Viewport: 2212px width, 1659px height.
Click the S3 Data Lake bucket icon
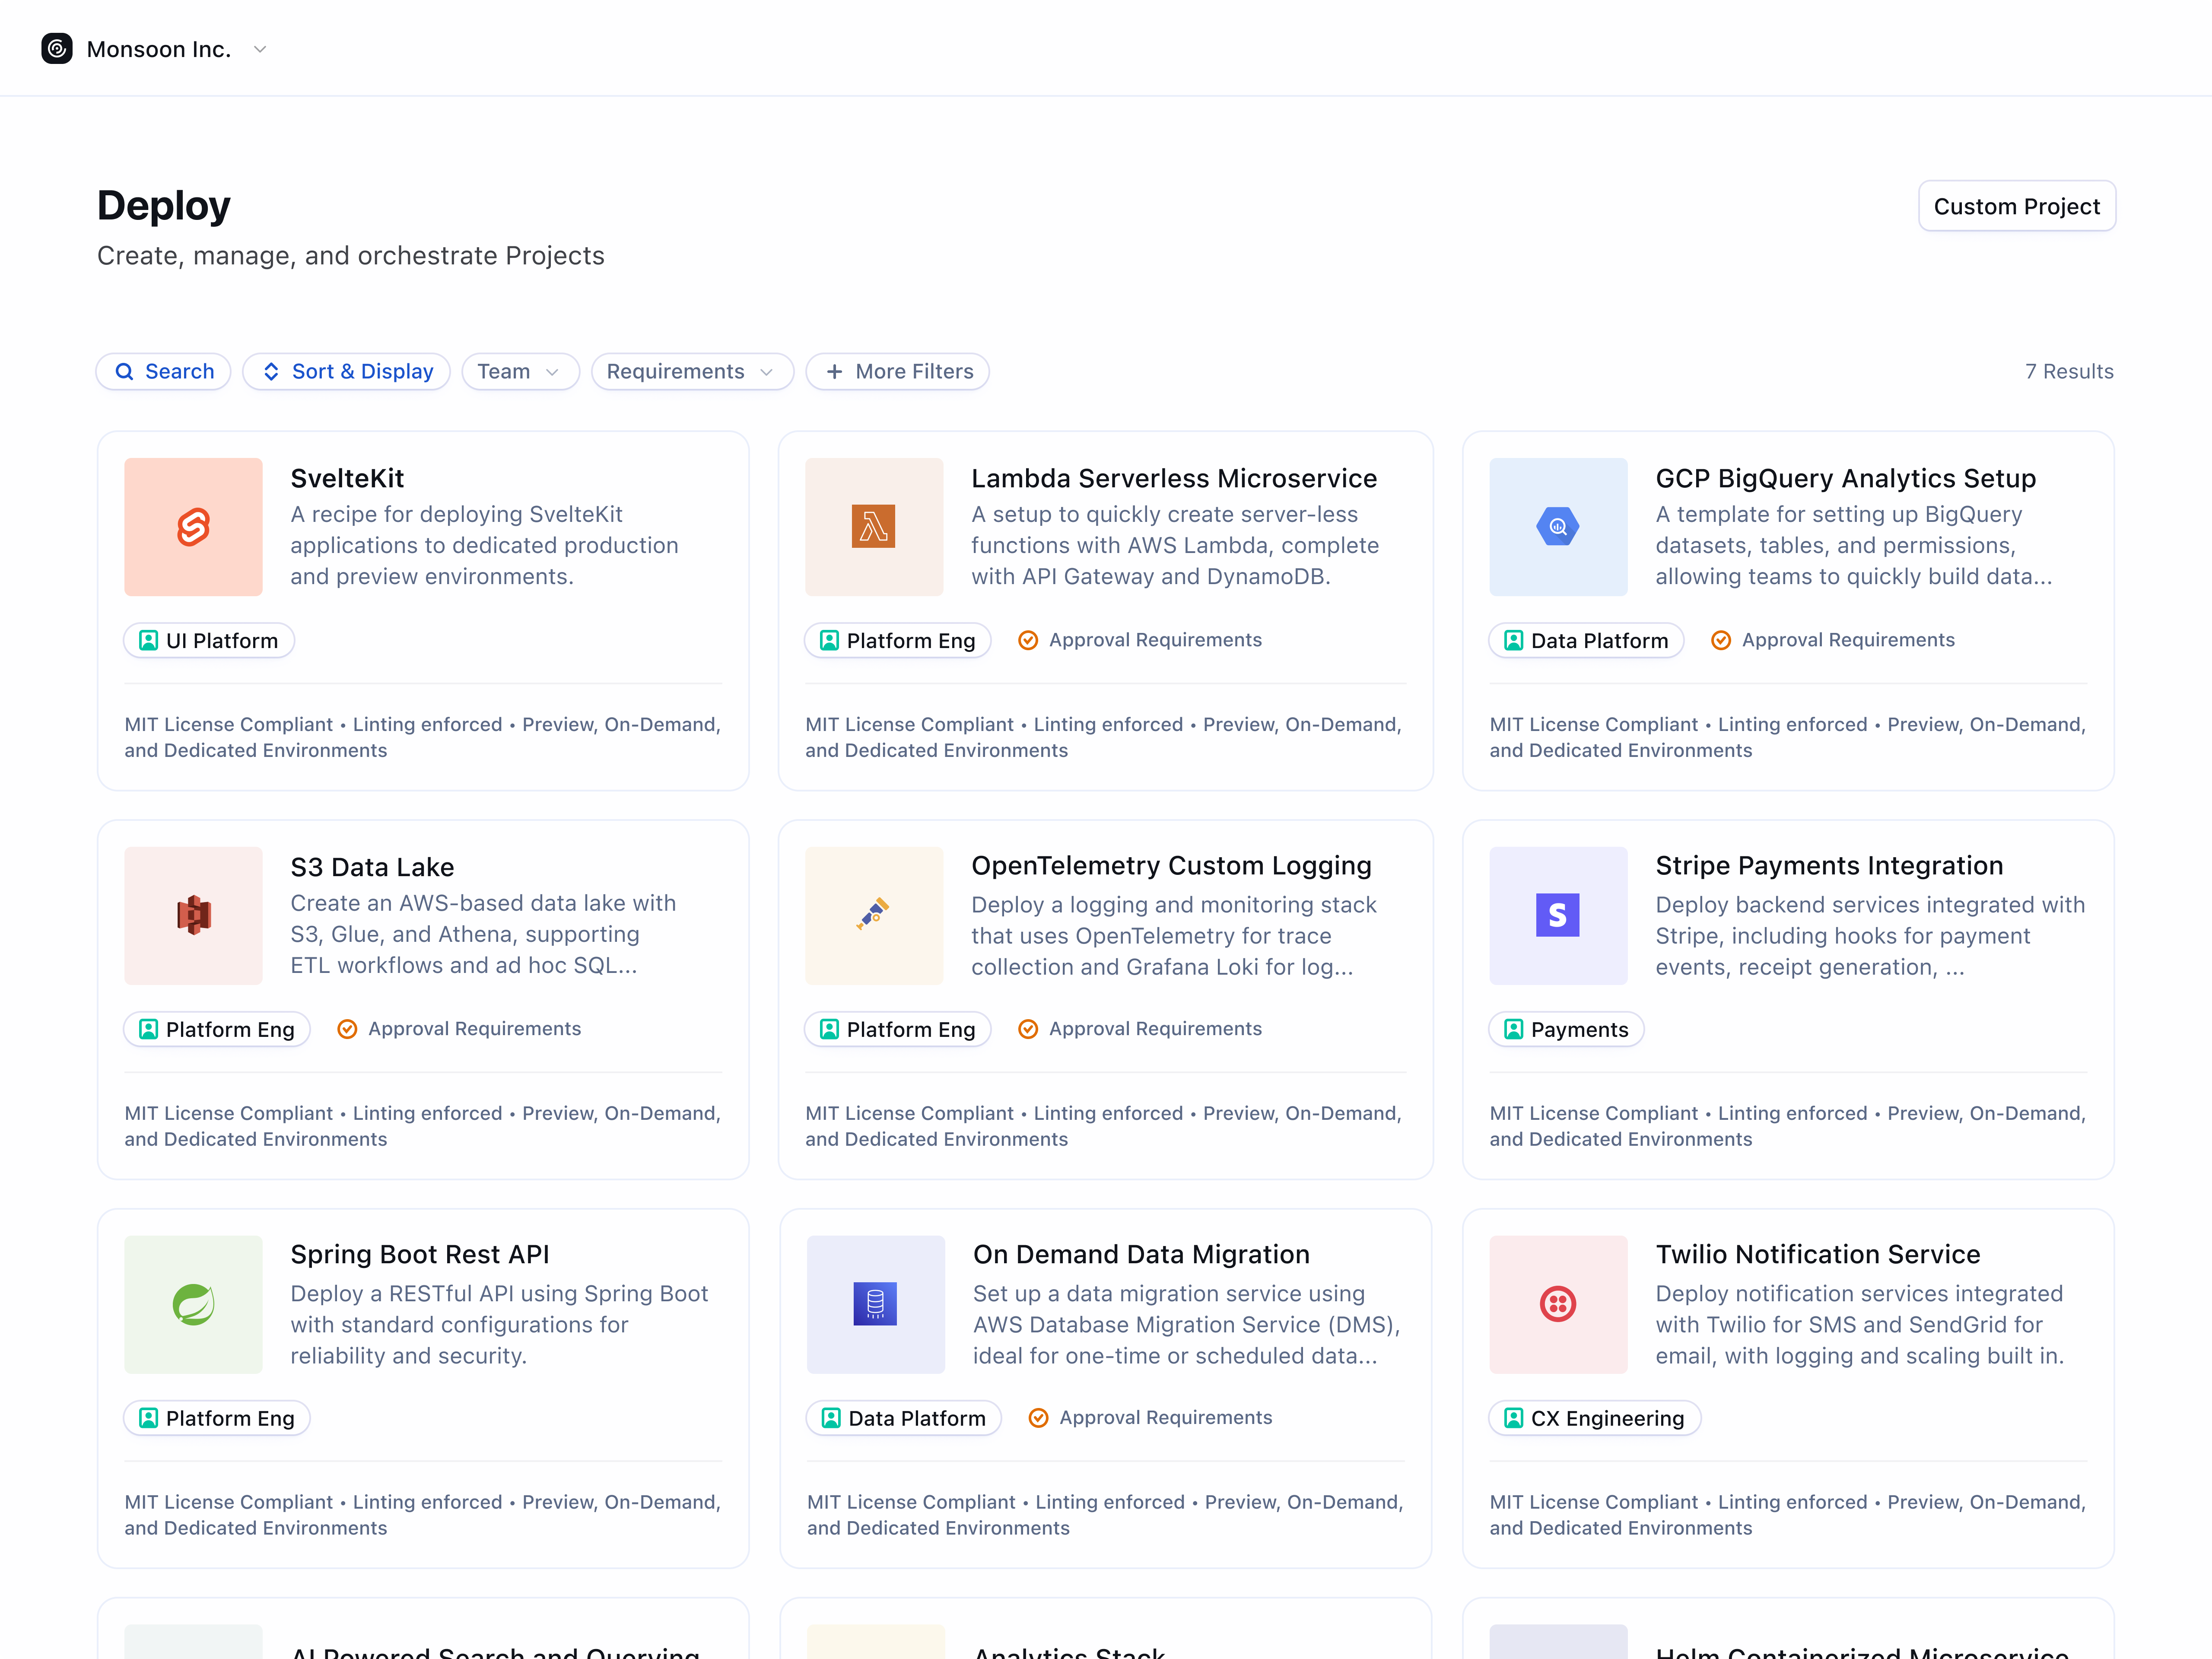point(193,915)
